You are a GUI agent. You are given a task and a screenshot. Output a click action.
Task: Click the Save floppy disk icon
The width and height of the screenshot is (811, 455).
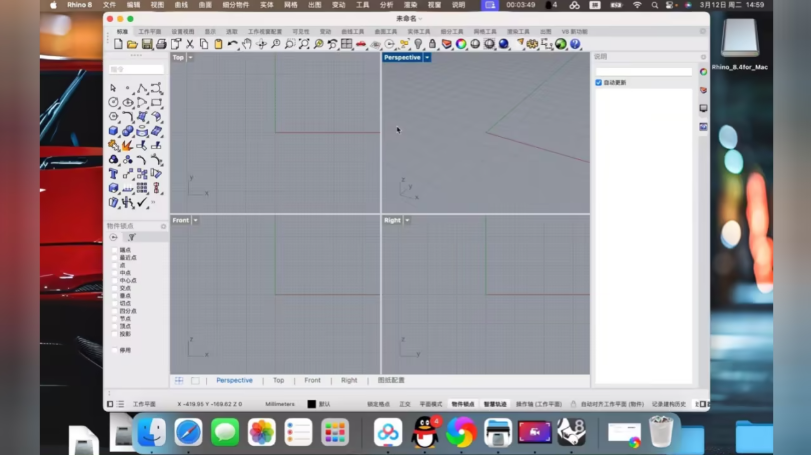pyautogui.click(x=147, y=44)
